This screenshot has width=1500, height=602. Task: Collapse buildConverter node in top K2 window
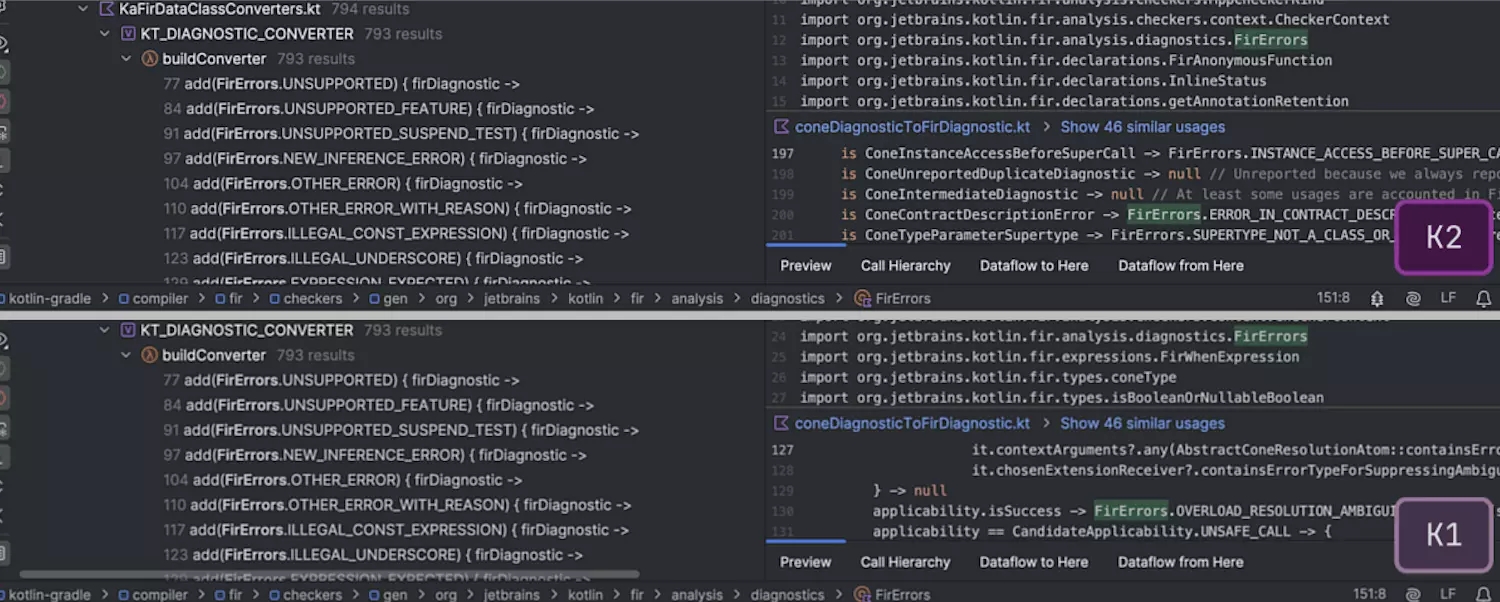pos(126,59)
